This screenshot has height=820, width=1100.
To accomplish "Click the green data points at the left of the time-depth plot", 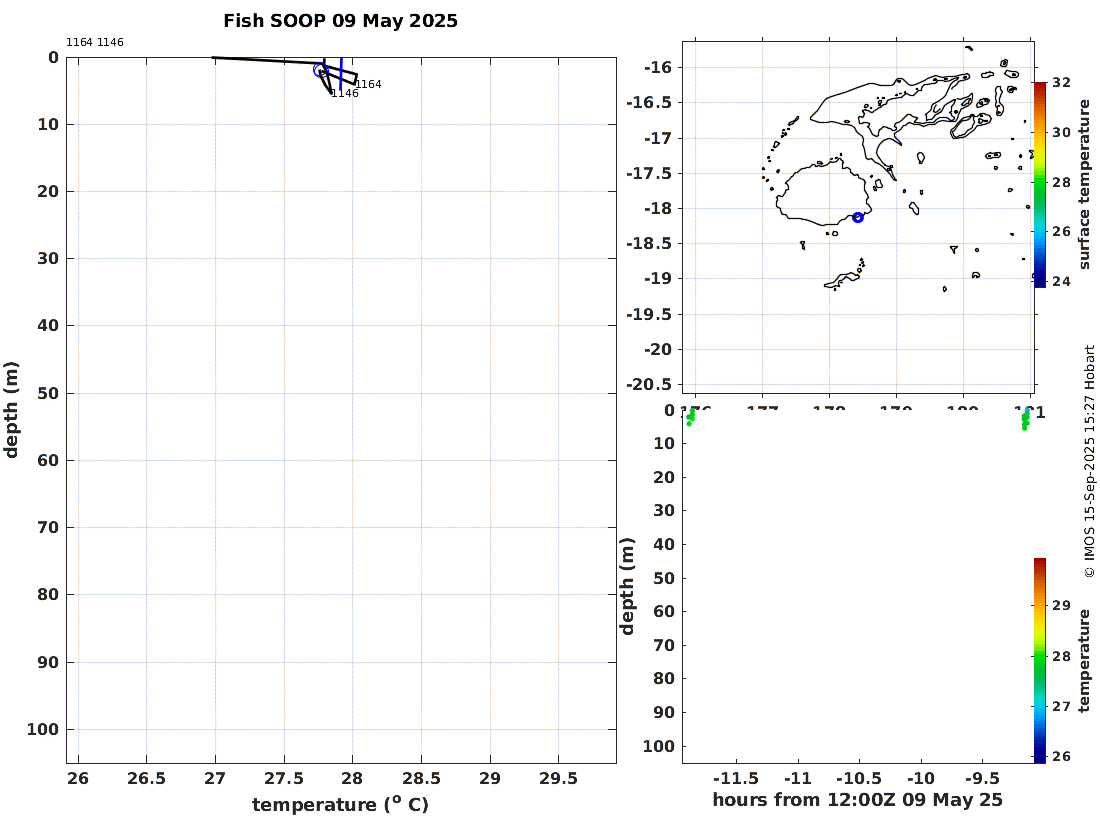I will [690, 417].
